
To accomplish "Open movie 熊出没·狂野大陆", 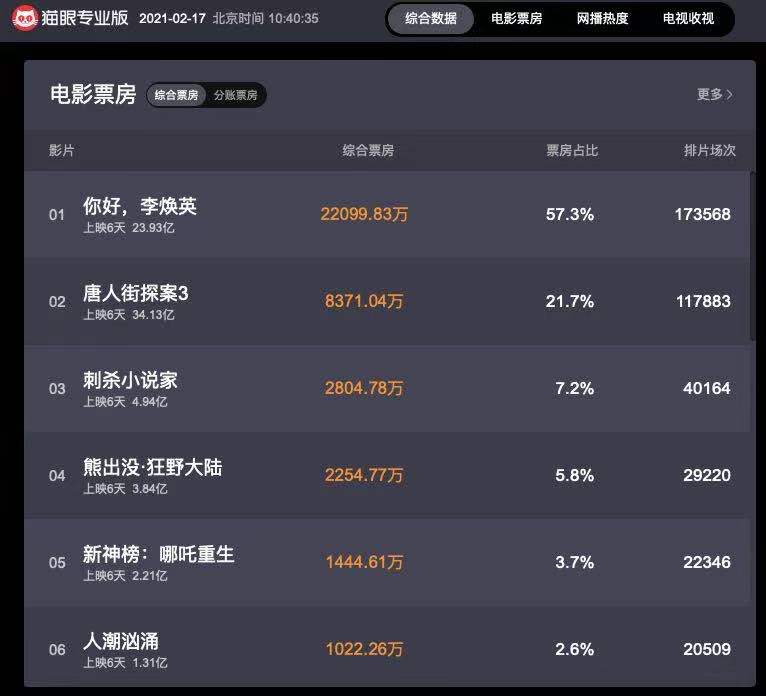I will pos(153,468).
